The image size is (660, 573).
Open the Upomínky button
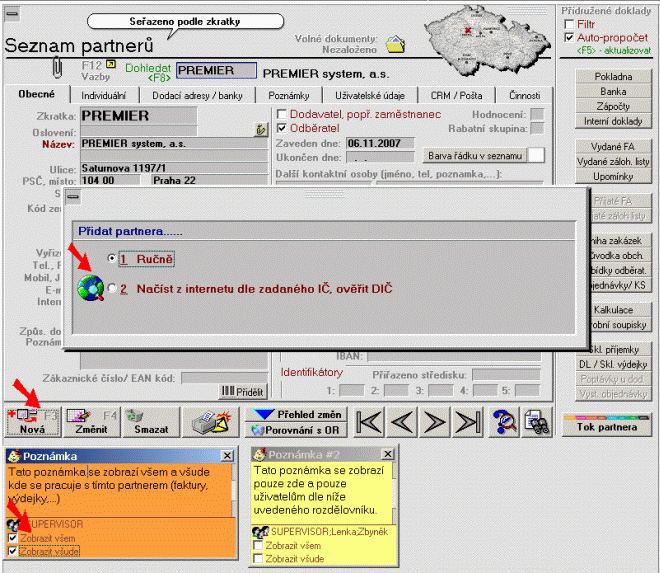point(613,176)
